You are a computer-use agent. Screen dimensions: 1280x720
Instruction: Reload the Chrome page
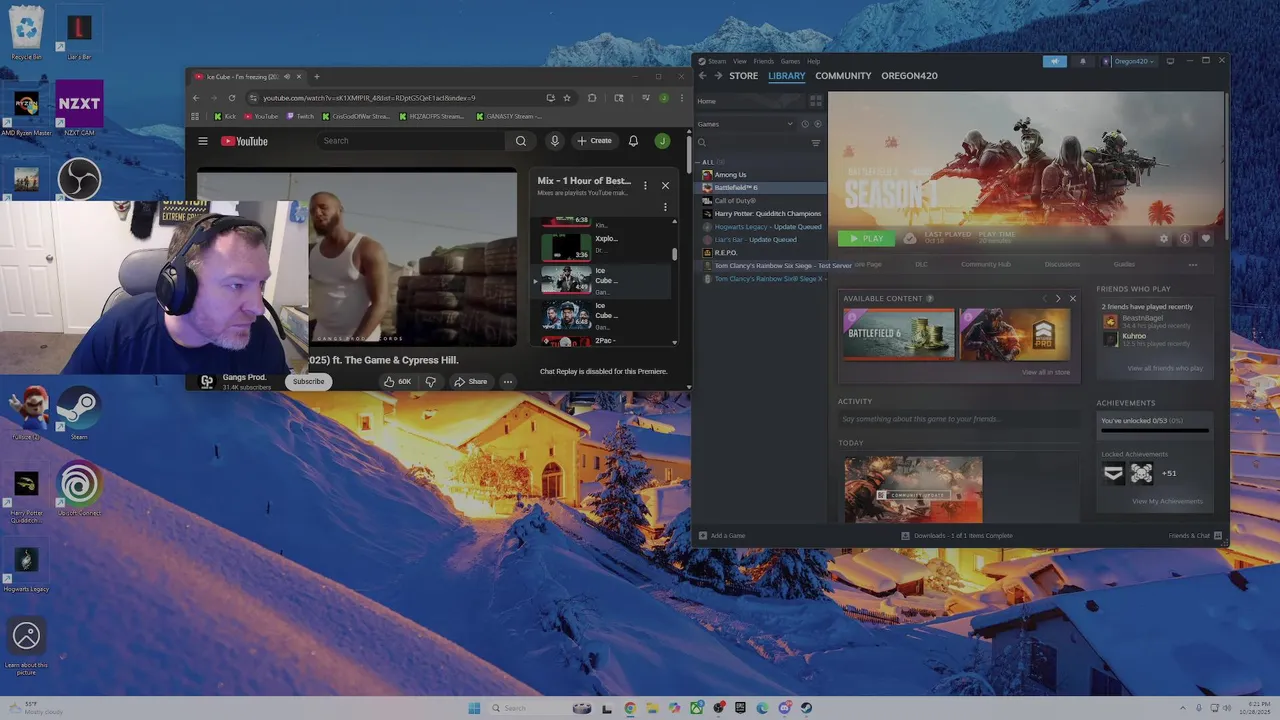[232, 98]
